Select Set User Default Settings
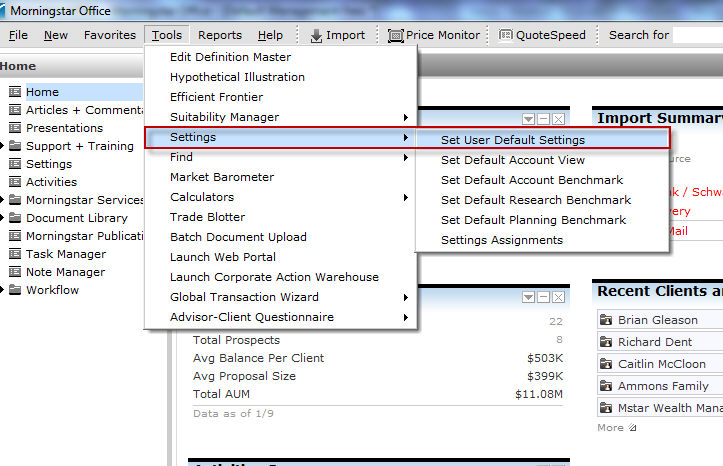This screenshot has width=723, height=466. pyautogui.click(x=513, y=140)
